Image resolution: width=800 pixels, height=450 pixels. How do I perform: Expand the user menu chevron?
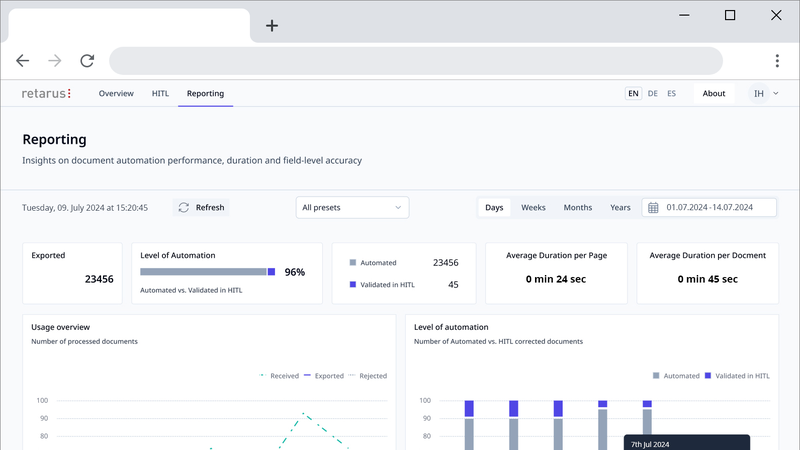click(776, 94)
